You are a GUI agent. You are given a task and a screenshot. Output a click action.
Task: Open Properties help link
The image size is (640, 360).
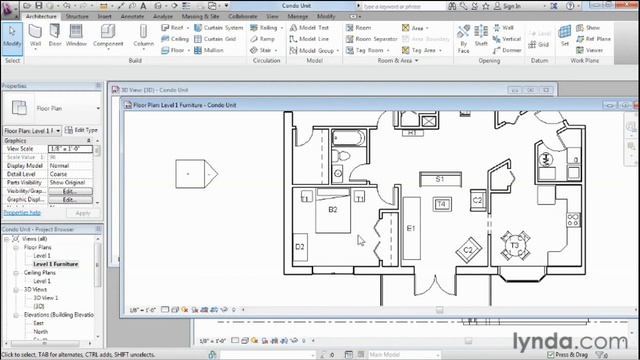point(22,213)
